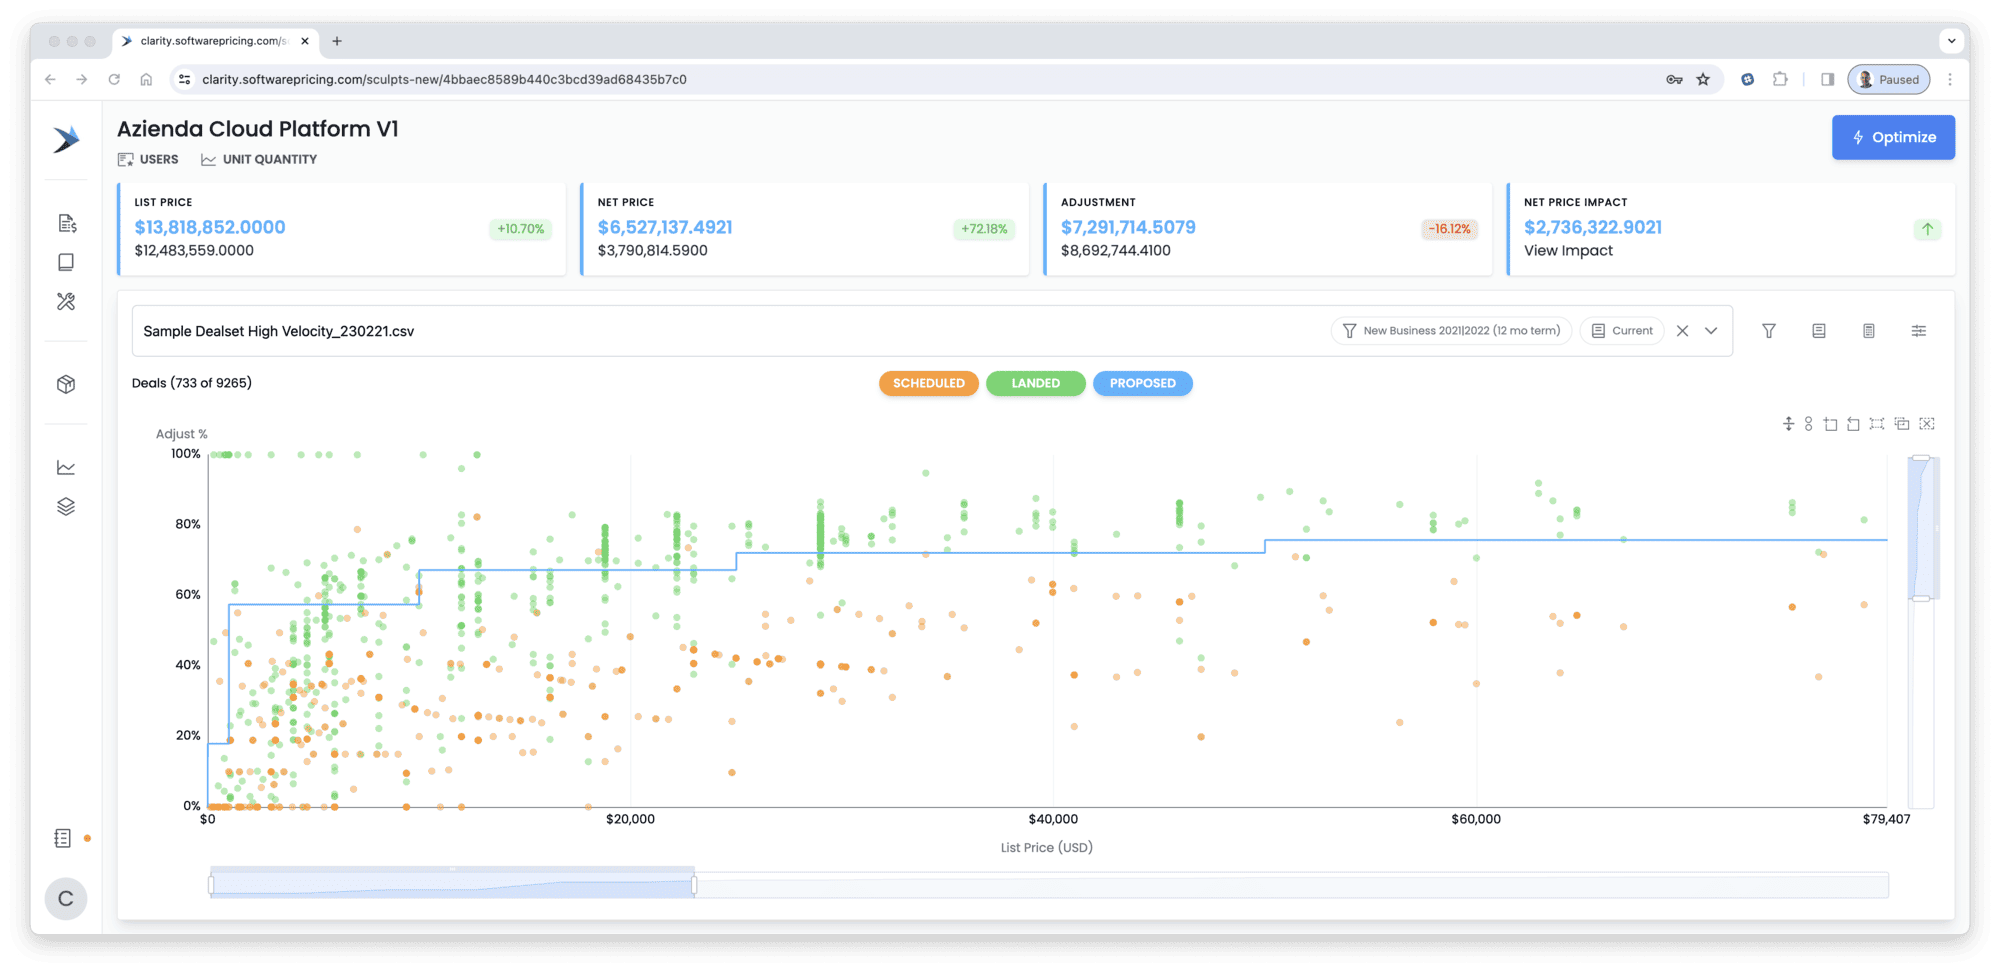2000x972 pixels.
Task: Click the zoom reset back-arrow chart tool
Action: tap(1853, 424)
